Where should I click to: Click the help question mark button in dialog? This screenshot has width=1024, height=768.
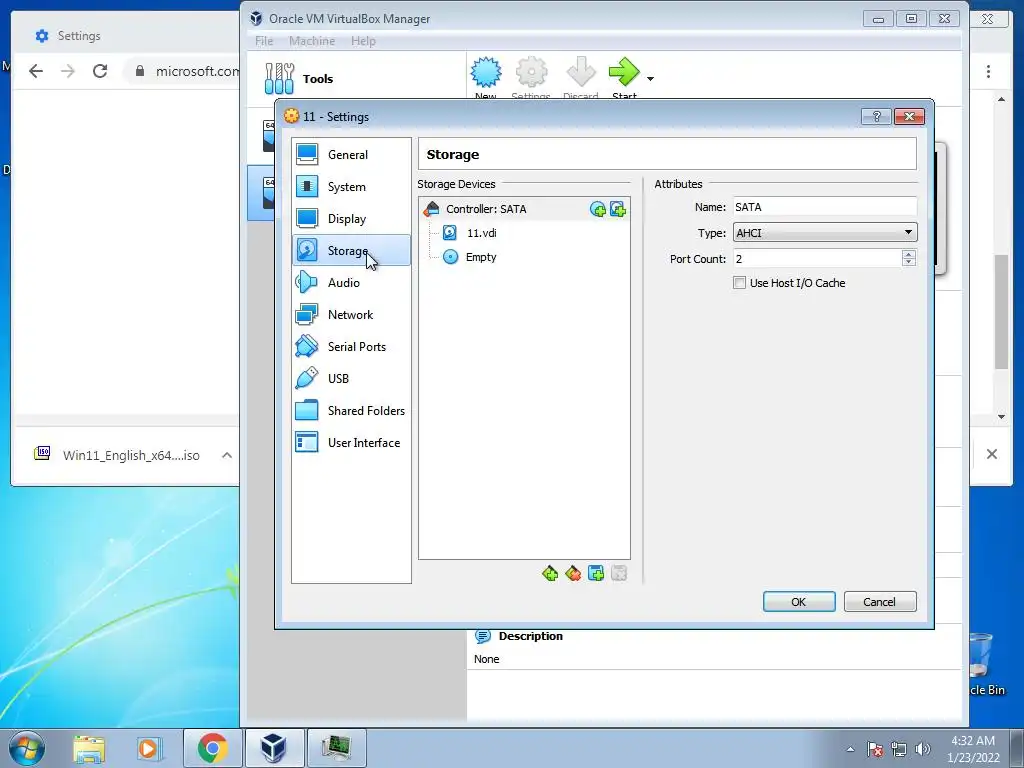click(876, 116)
